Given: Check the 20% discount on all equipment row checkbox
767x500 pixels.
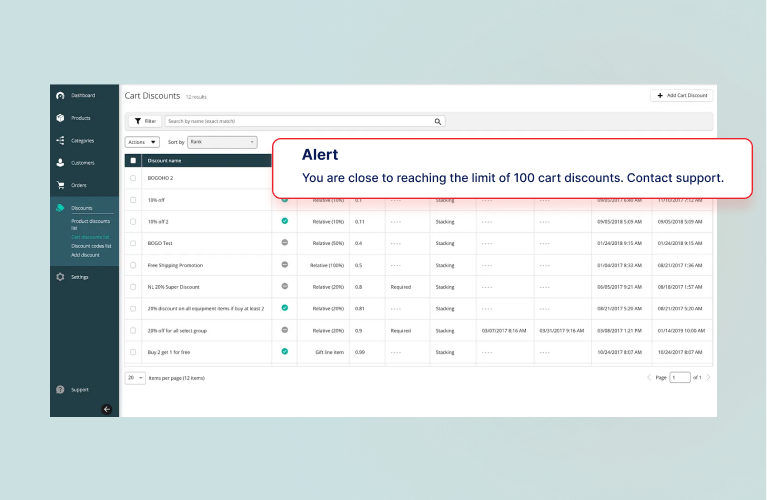Looking at the screenshot, I should coord(133,309).
